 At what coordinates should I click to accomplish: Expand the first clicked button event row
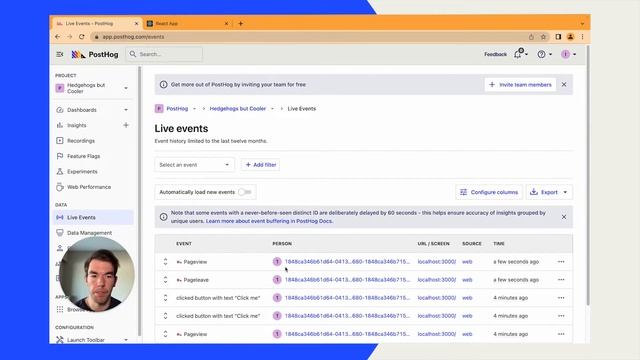[x=165, y=298]
